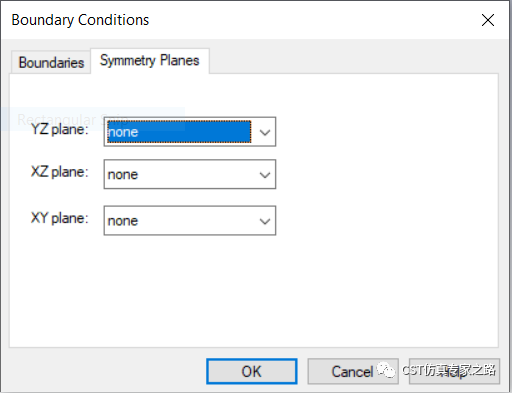Image resolution: width=512 pixels, height=393 pixels.
Task: Click the highlighted YZ plane none value
Action: click(x=179, y=132)
